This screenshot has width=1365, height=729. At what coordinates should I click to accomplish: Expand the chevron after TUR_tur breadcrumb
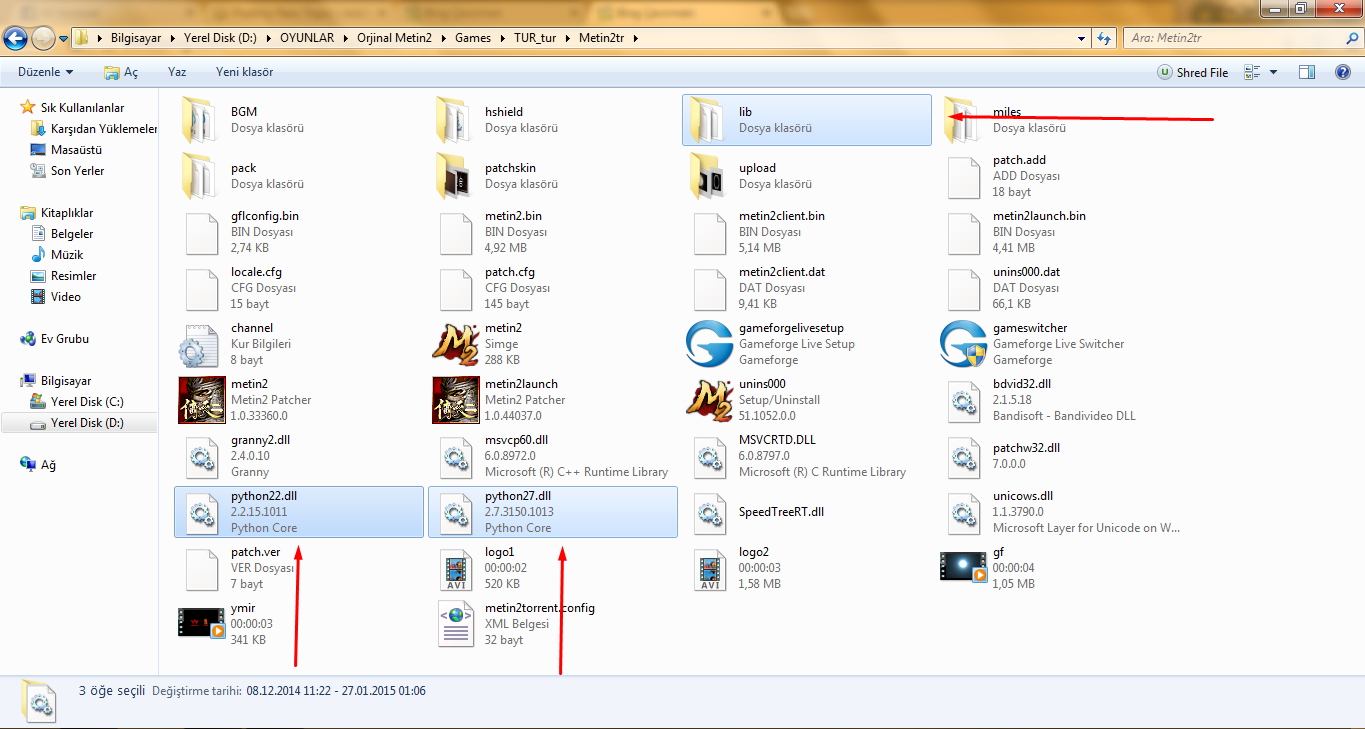(569, 38)
